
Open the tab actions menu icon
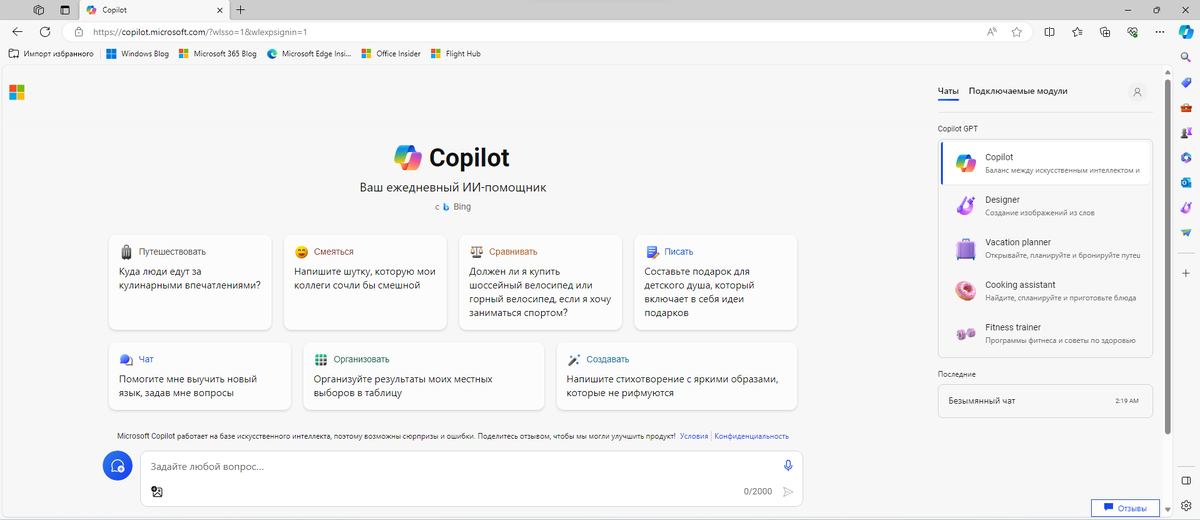pyautogui.click(x=65, y=9)
